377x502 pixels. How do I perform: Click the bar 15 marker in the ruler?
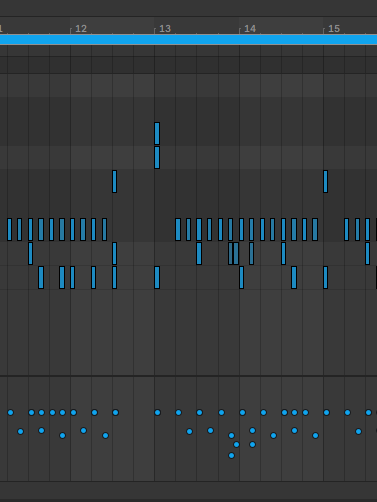point(334,29)
